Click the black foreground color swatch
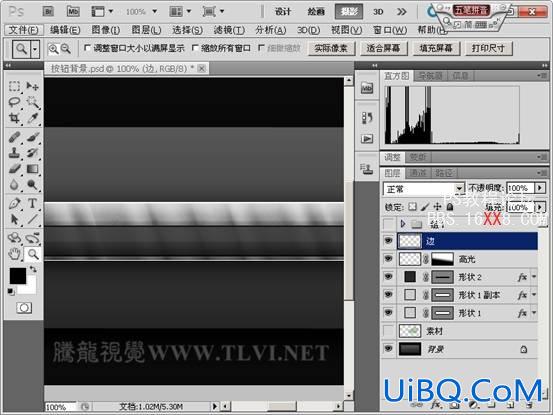Viewport: 553px width, 415px height. [18, 276]
